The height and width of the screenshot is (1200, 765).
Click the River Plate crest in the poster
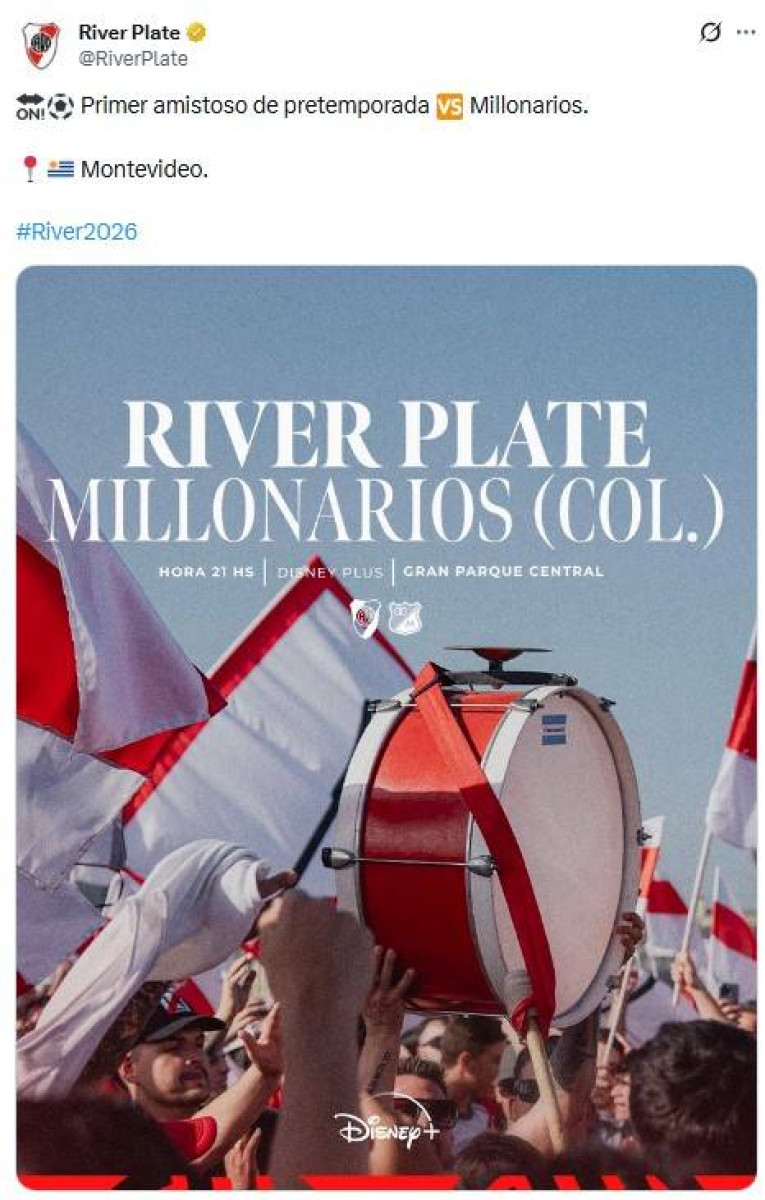365,618
